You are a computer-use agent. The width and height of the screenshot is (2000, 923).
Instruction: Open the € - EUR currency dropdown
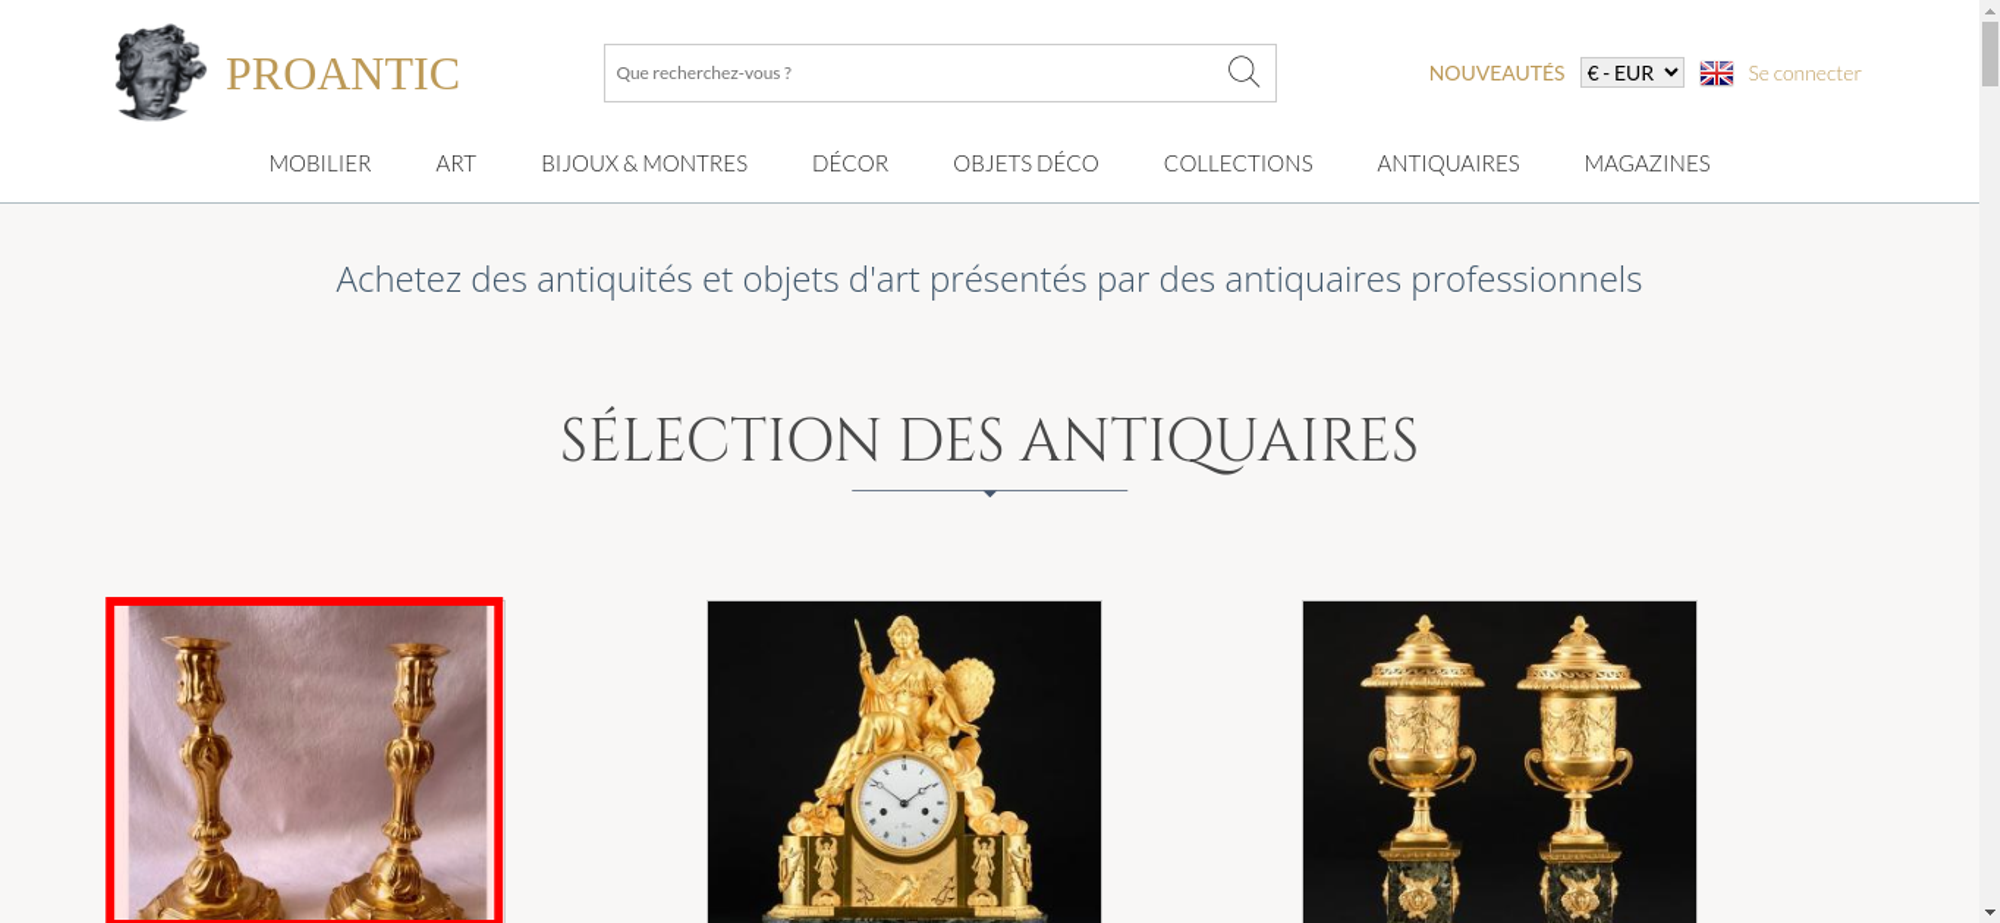pos(1631,73)
